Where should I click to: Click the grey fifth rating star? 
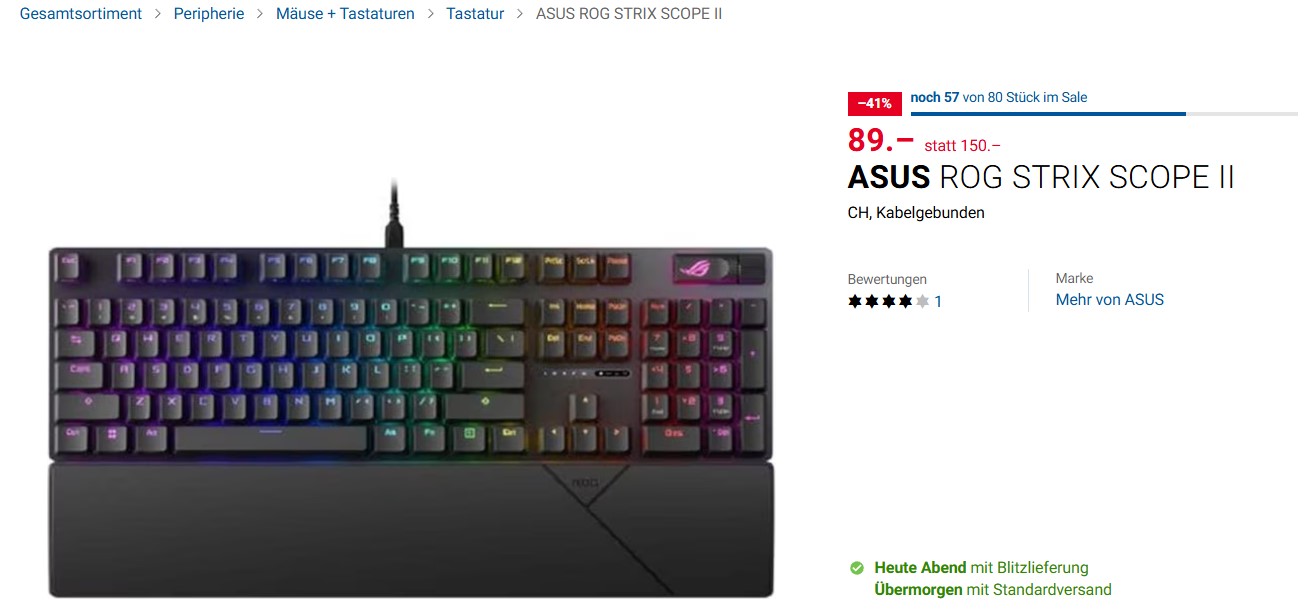pyautogui.click(x=922, y=301)
